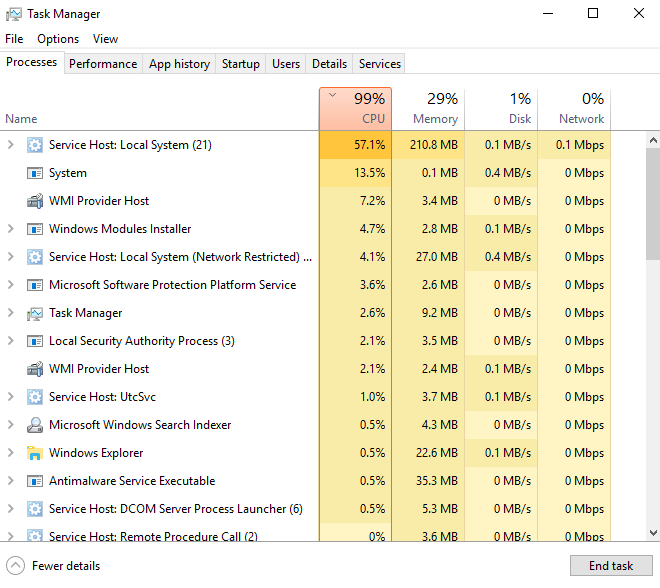Image resolution: width=660 pixels, height=588 pixels.
Task: Sort processes by the Name column header
Action: click(159, 109)
